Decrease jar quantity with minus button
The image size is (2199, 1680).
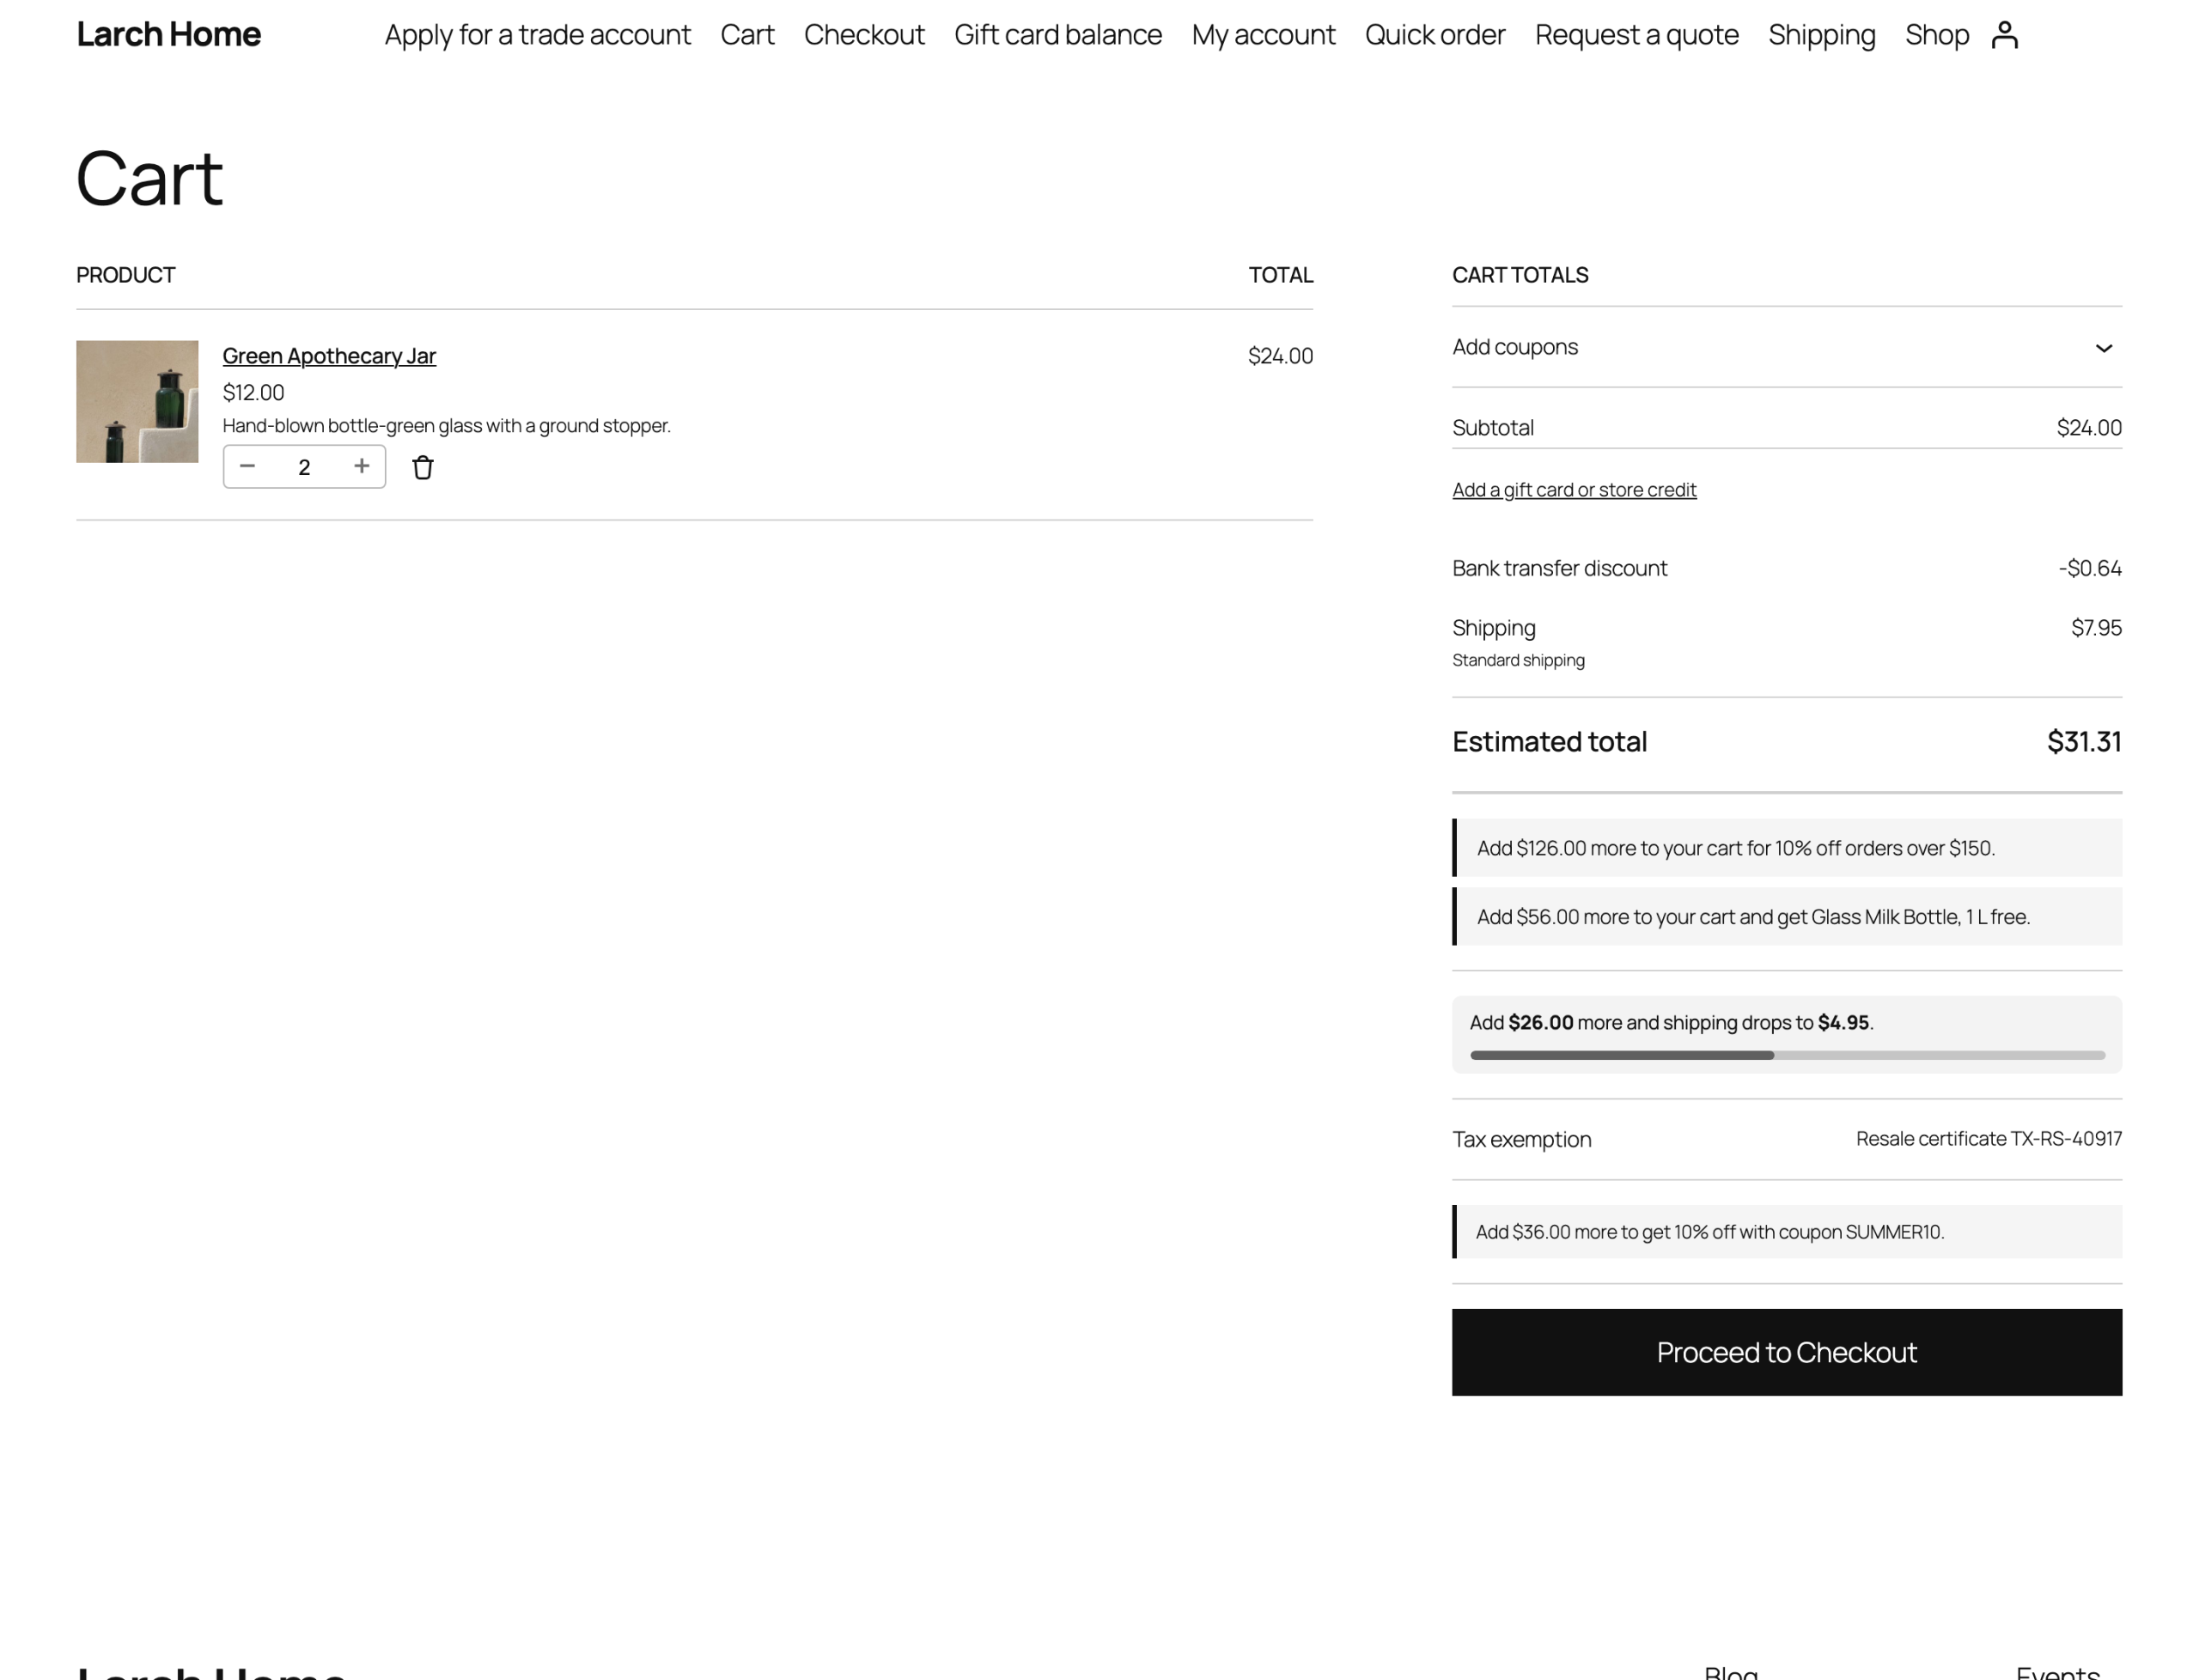[248, 466]
